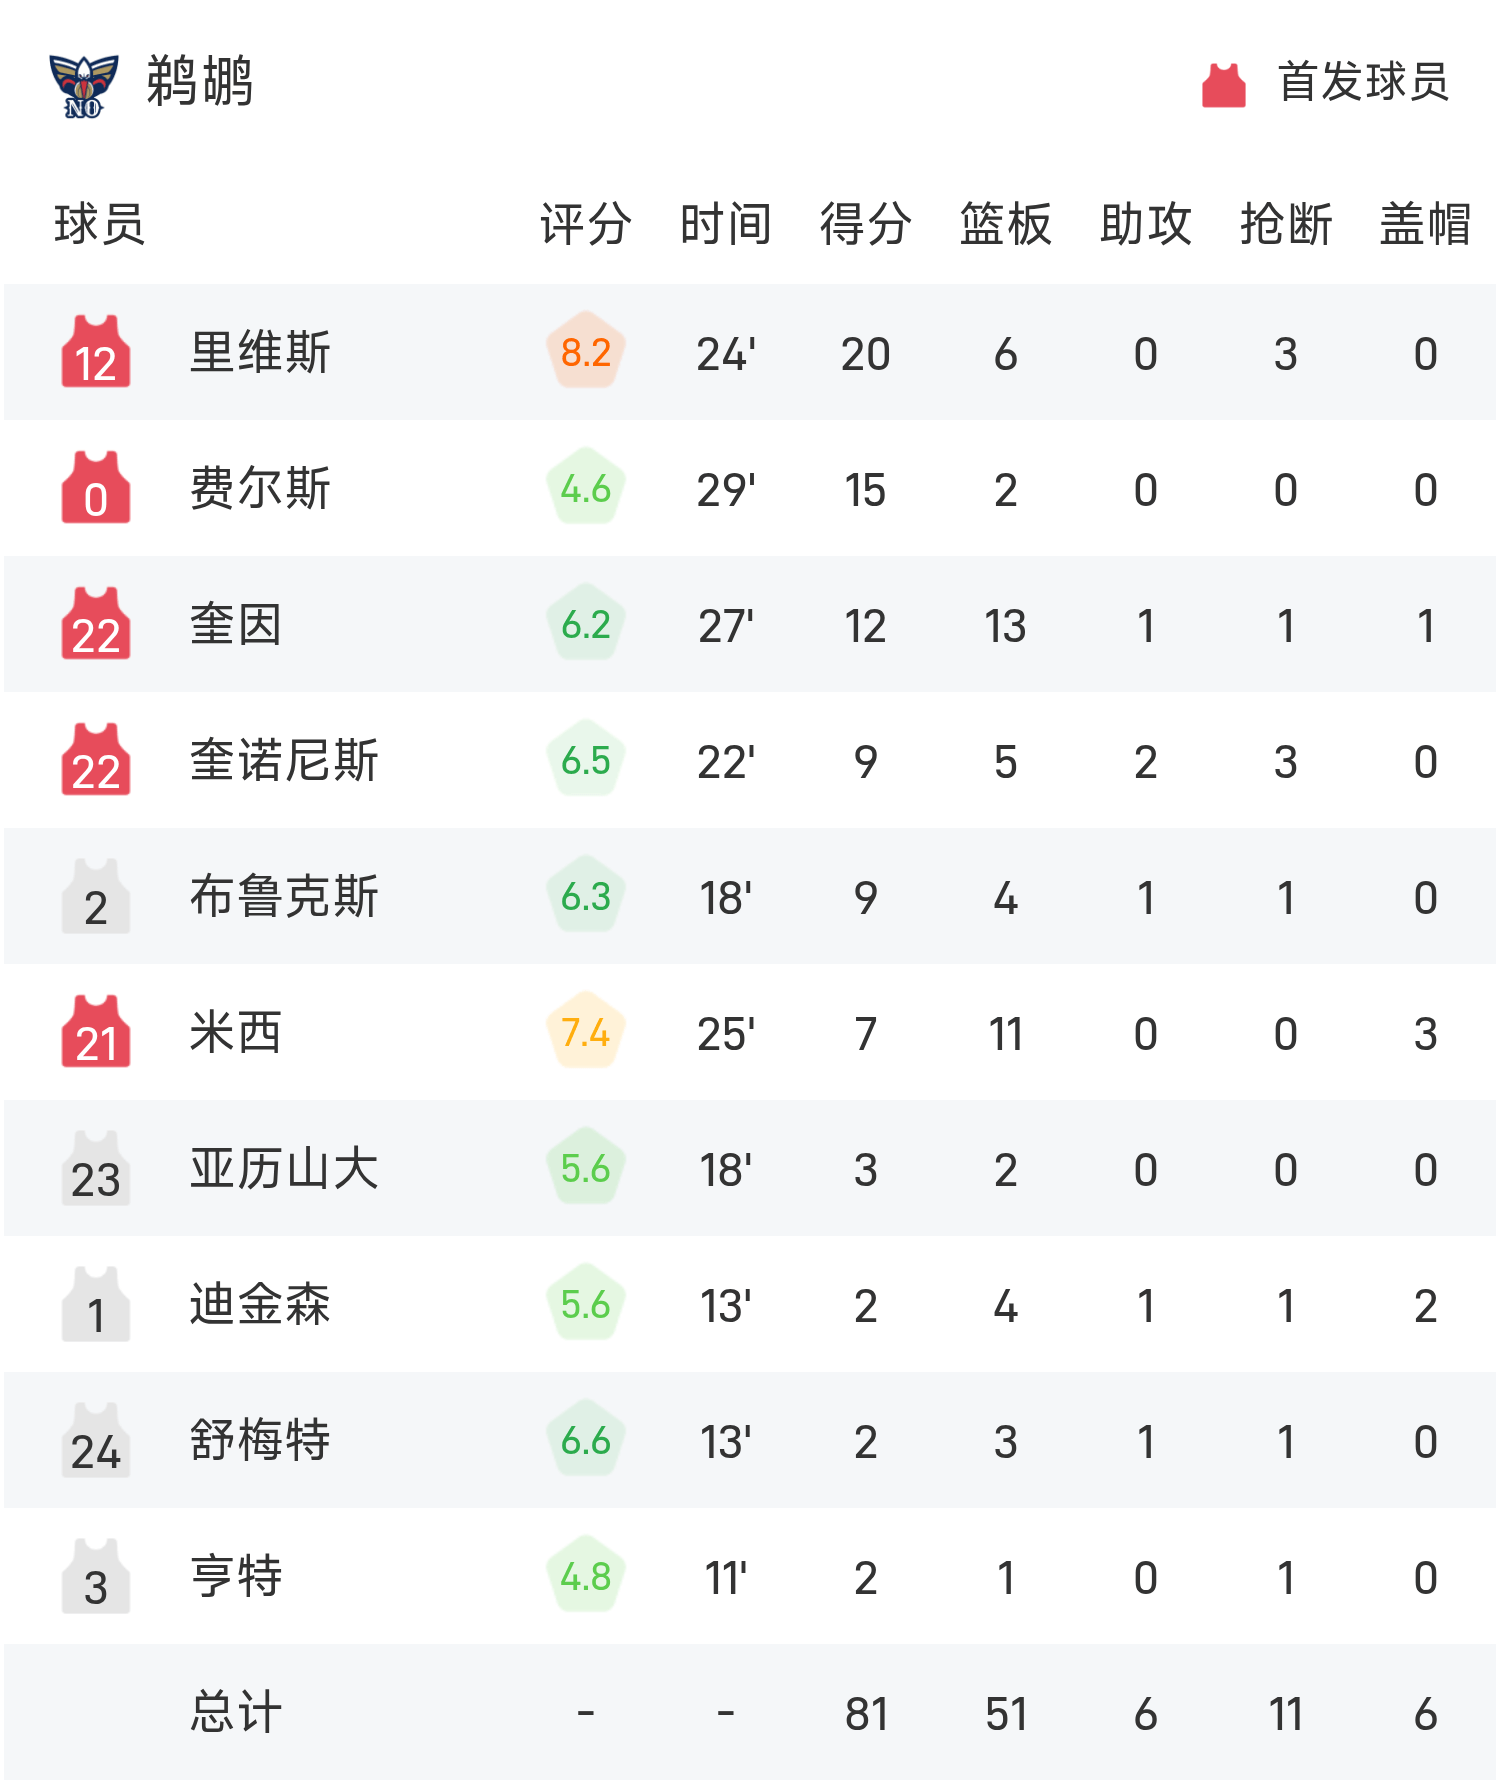Click the gray number 1 jersey icon
The image size is (1500, 1784).
click(96, 1304)
